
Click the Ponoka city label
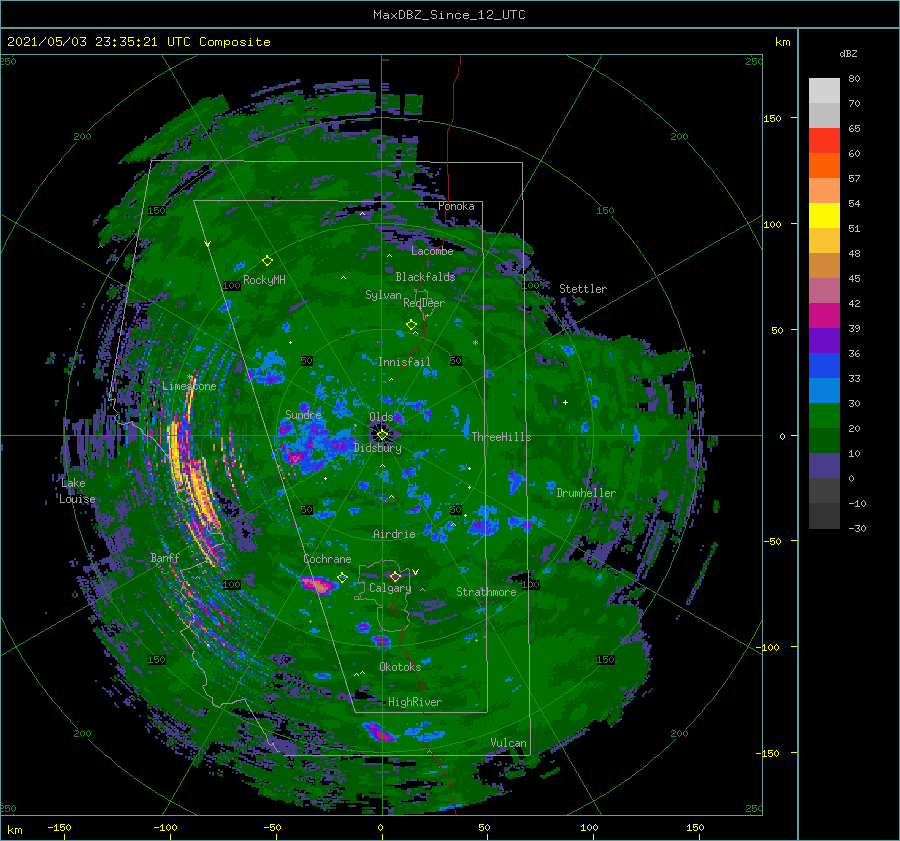coord(456,206)
